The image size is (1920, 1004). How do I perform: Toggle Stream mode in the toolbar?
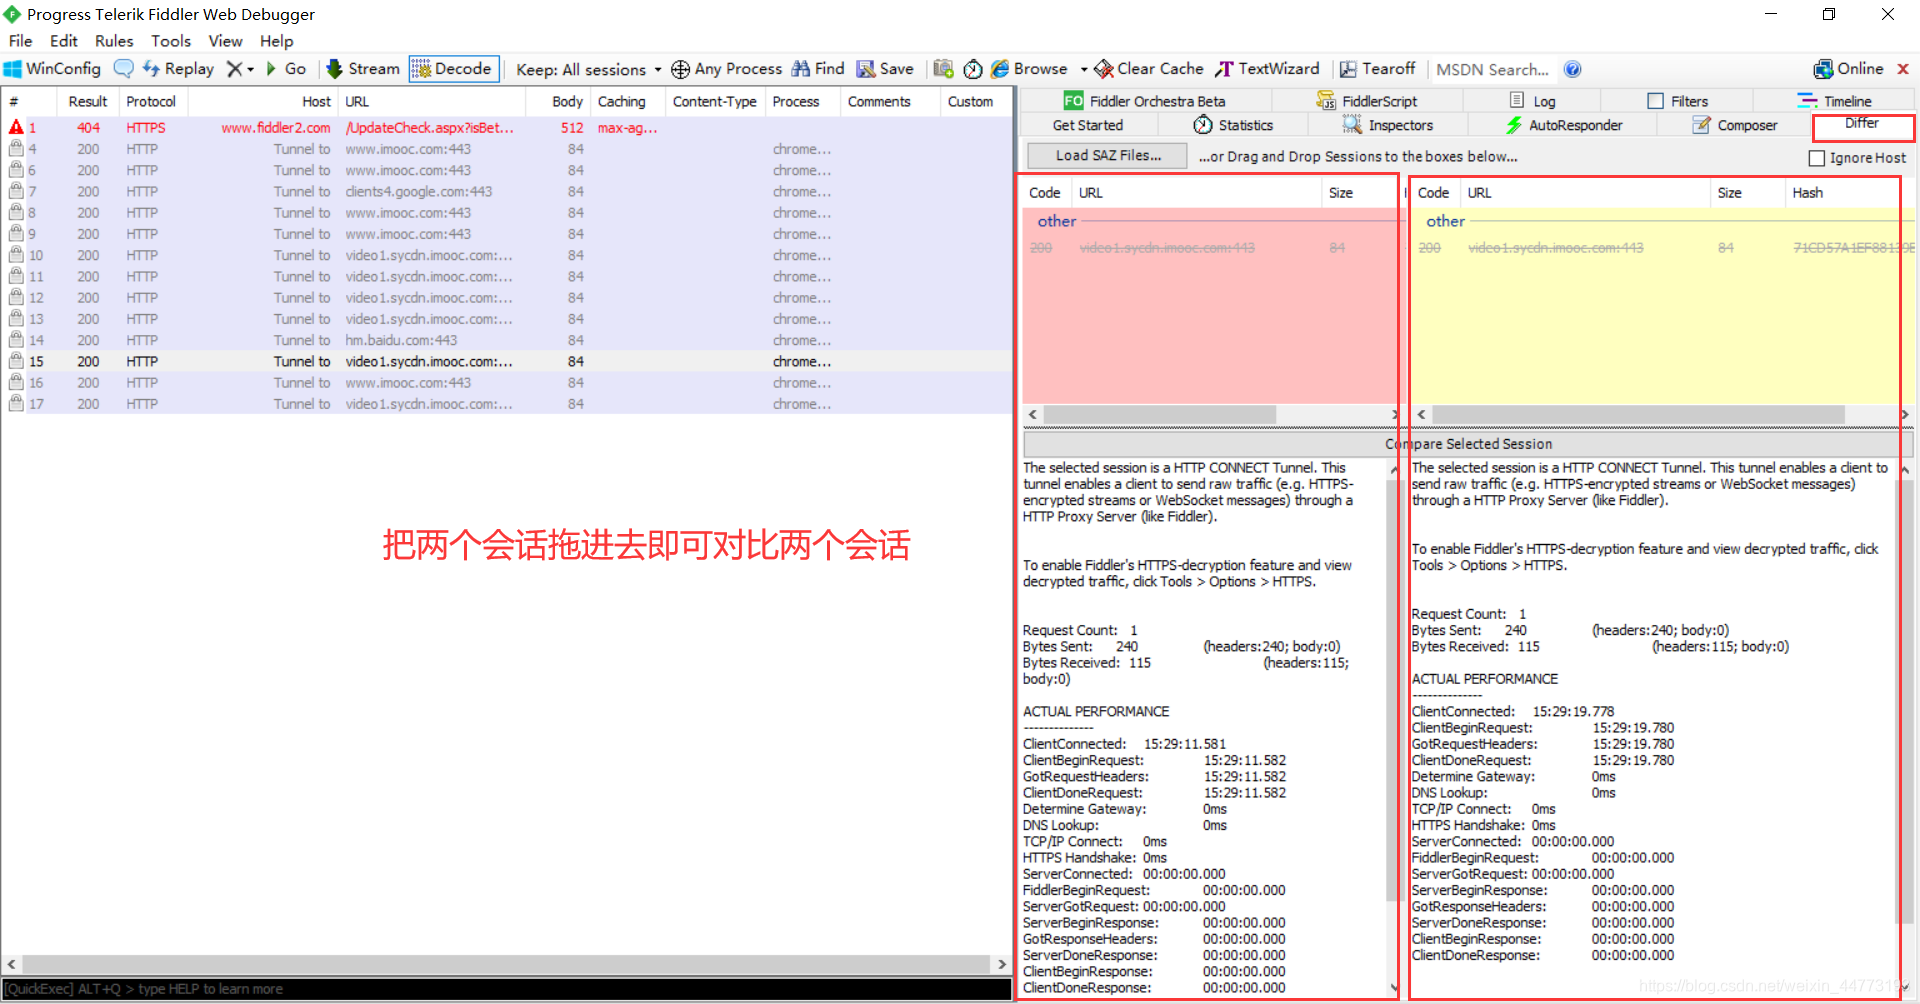363,69
